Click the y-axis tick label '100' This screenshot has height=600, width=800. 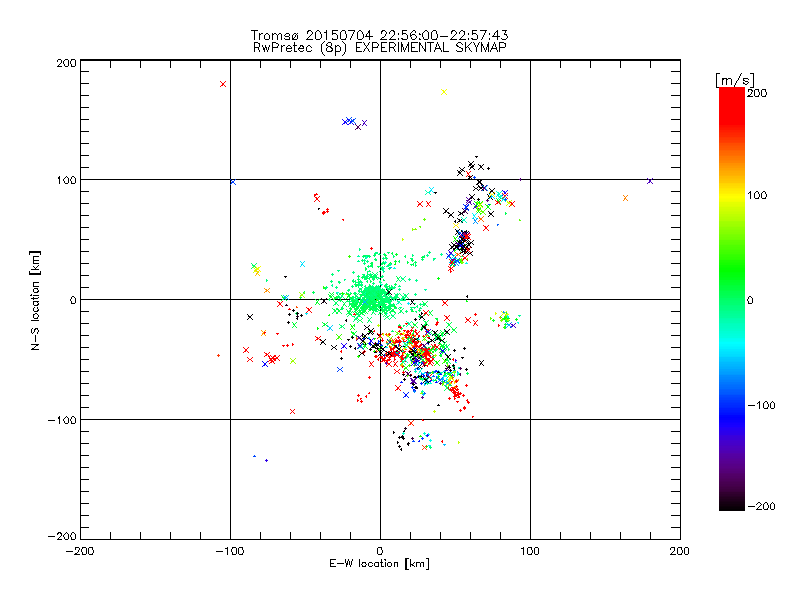[x=66, y=180]
